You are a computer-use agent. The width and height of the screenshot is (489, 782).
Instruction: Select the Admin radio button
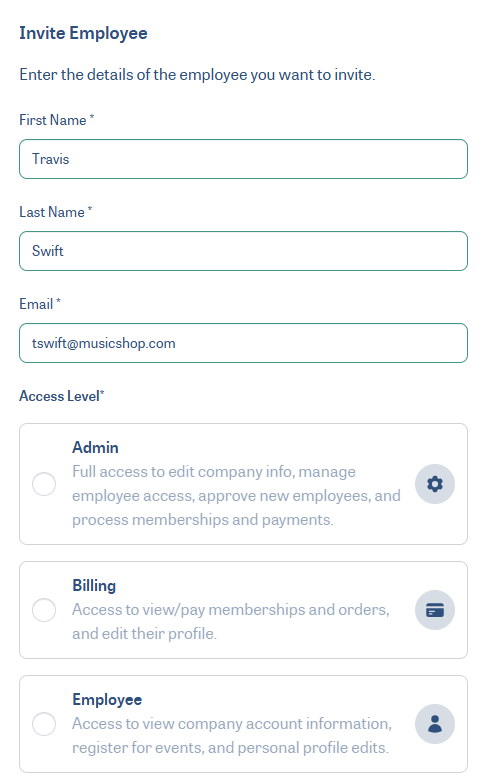point(44,484)
